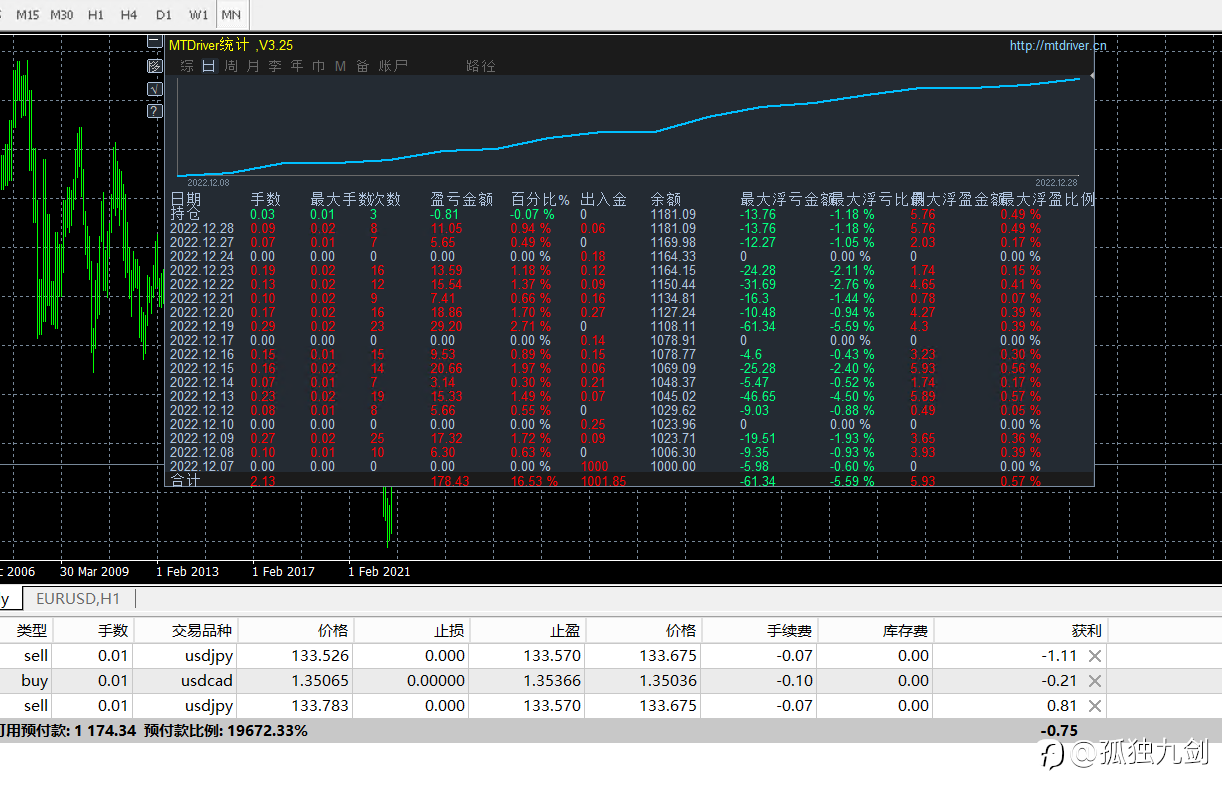This screenshot has width=1222, height=801.
Task: Click the 余额 column heading
Action: click(666, 199)
